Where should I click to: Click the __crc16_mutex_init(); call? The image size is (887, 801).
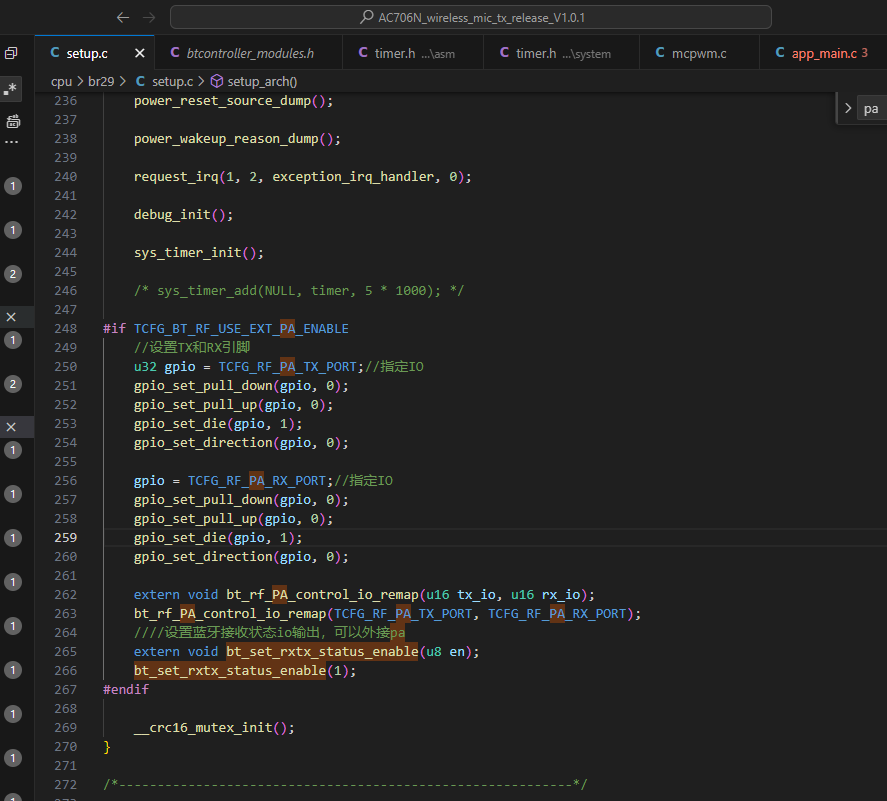tap(214, 727)
